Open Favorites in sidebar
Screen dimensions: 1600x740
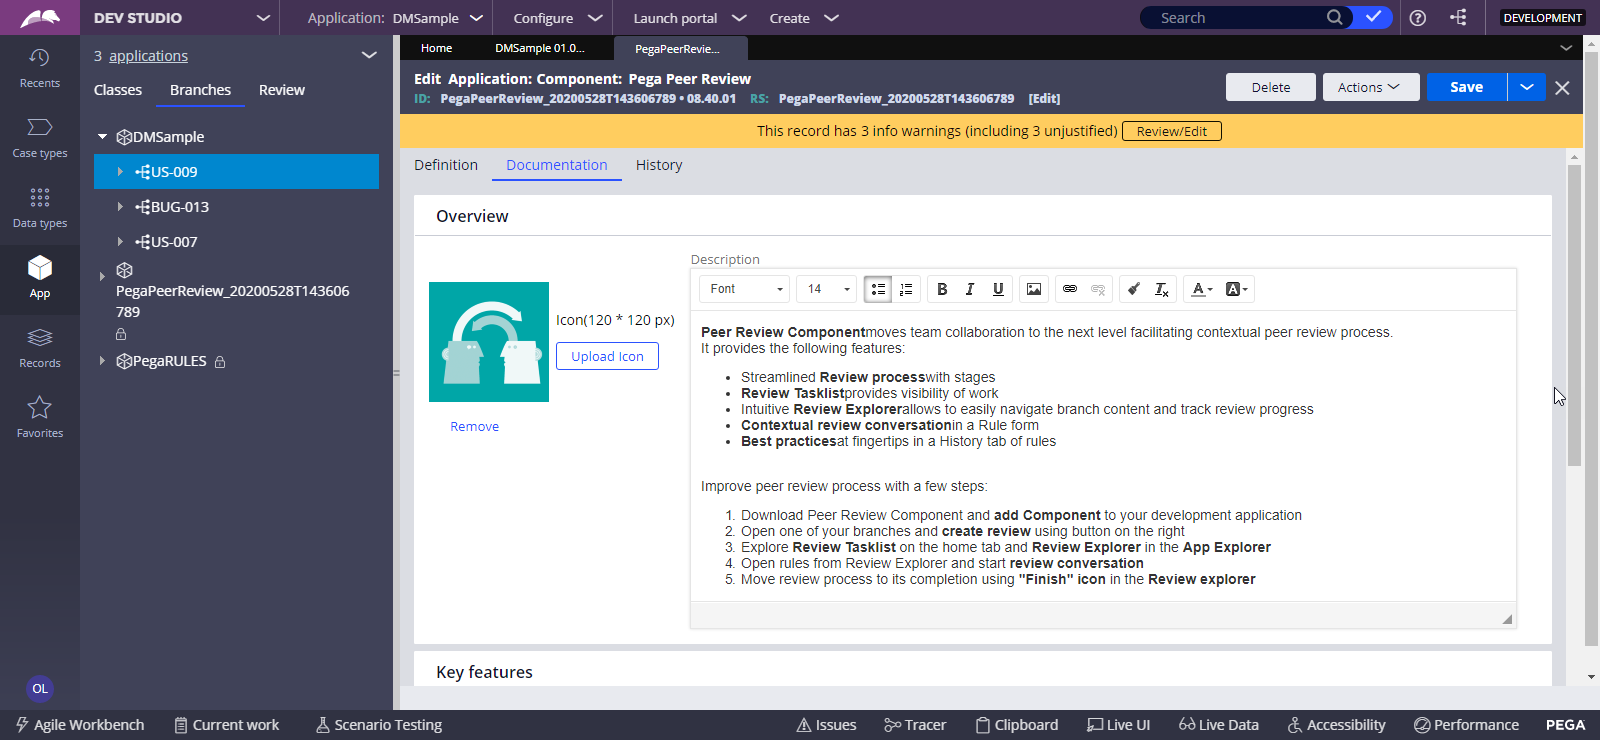point(39,418)
